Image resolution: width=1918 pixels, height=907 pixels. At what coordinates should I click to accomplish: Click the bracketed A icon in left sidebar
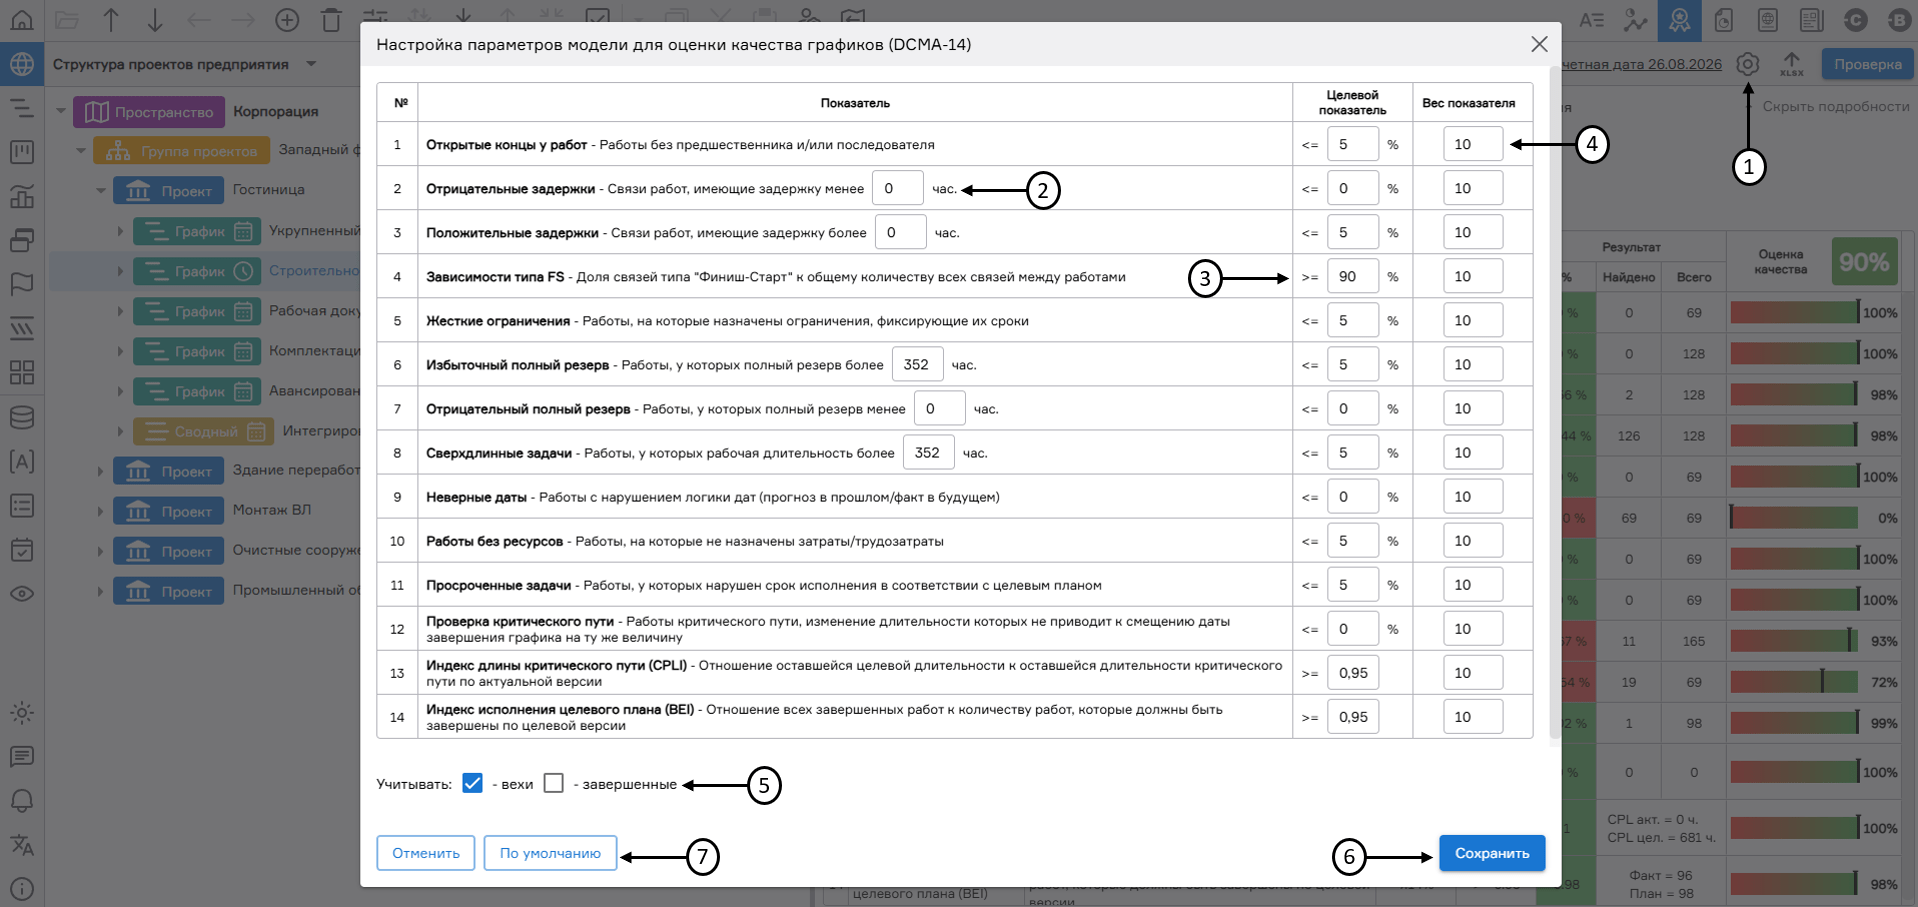(22, 461)
